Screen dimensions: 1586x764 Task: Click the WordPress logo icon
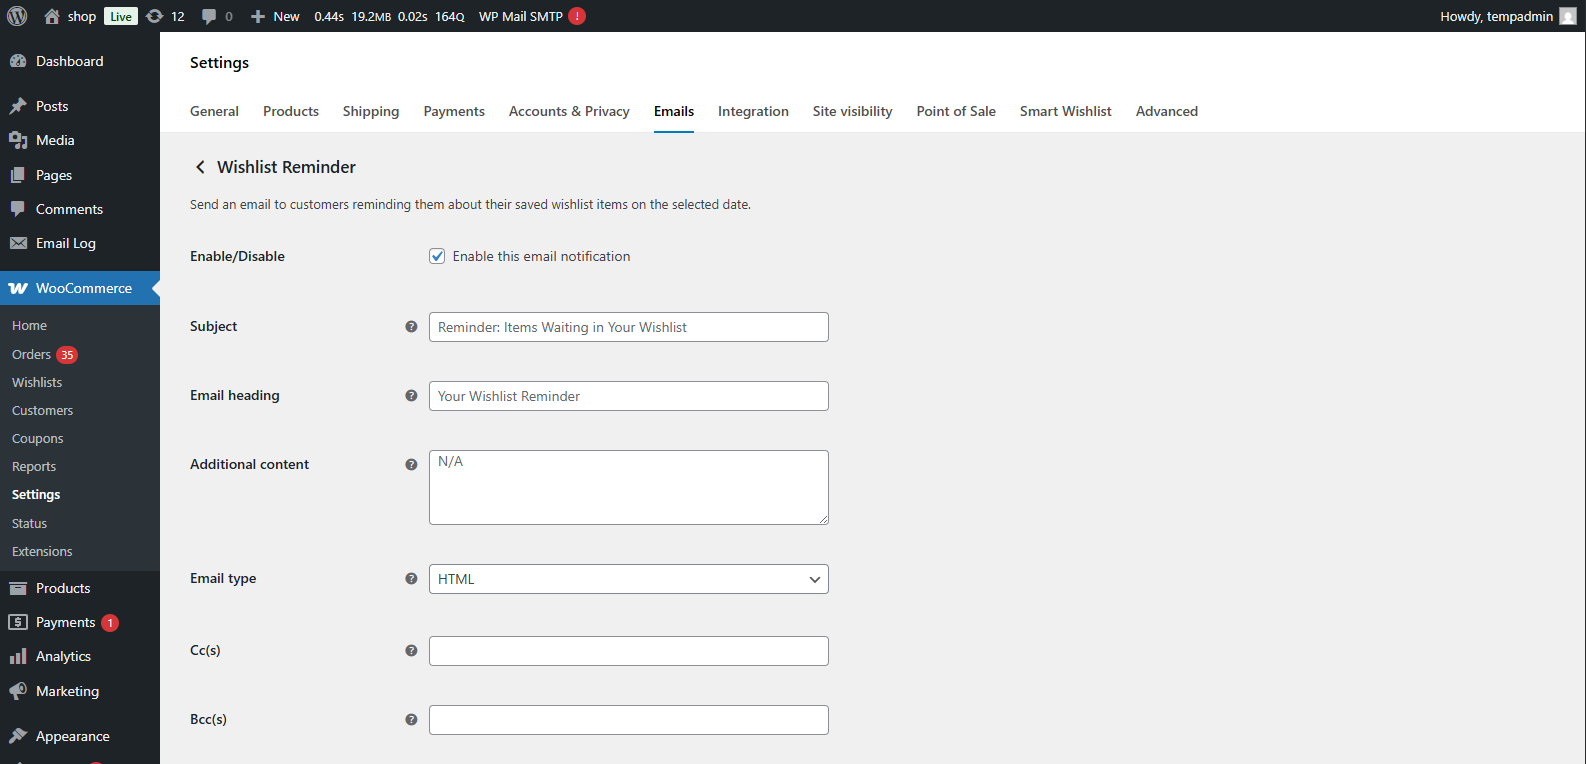17,16
